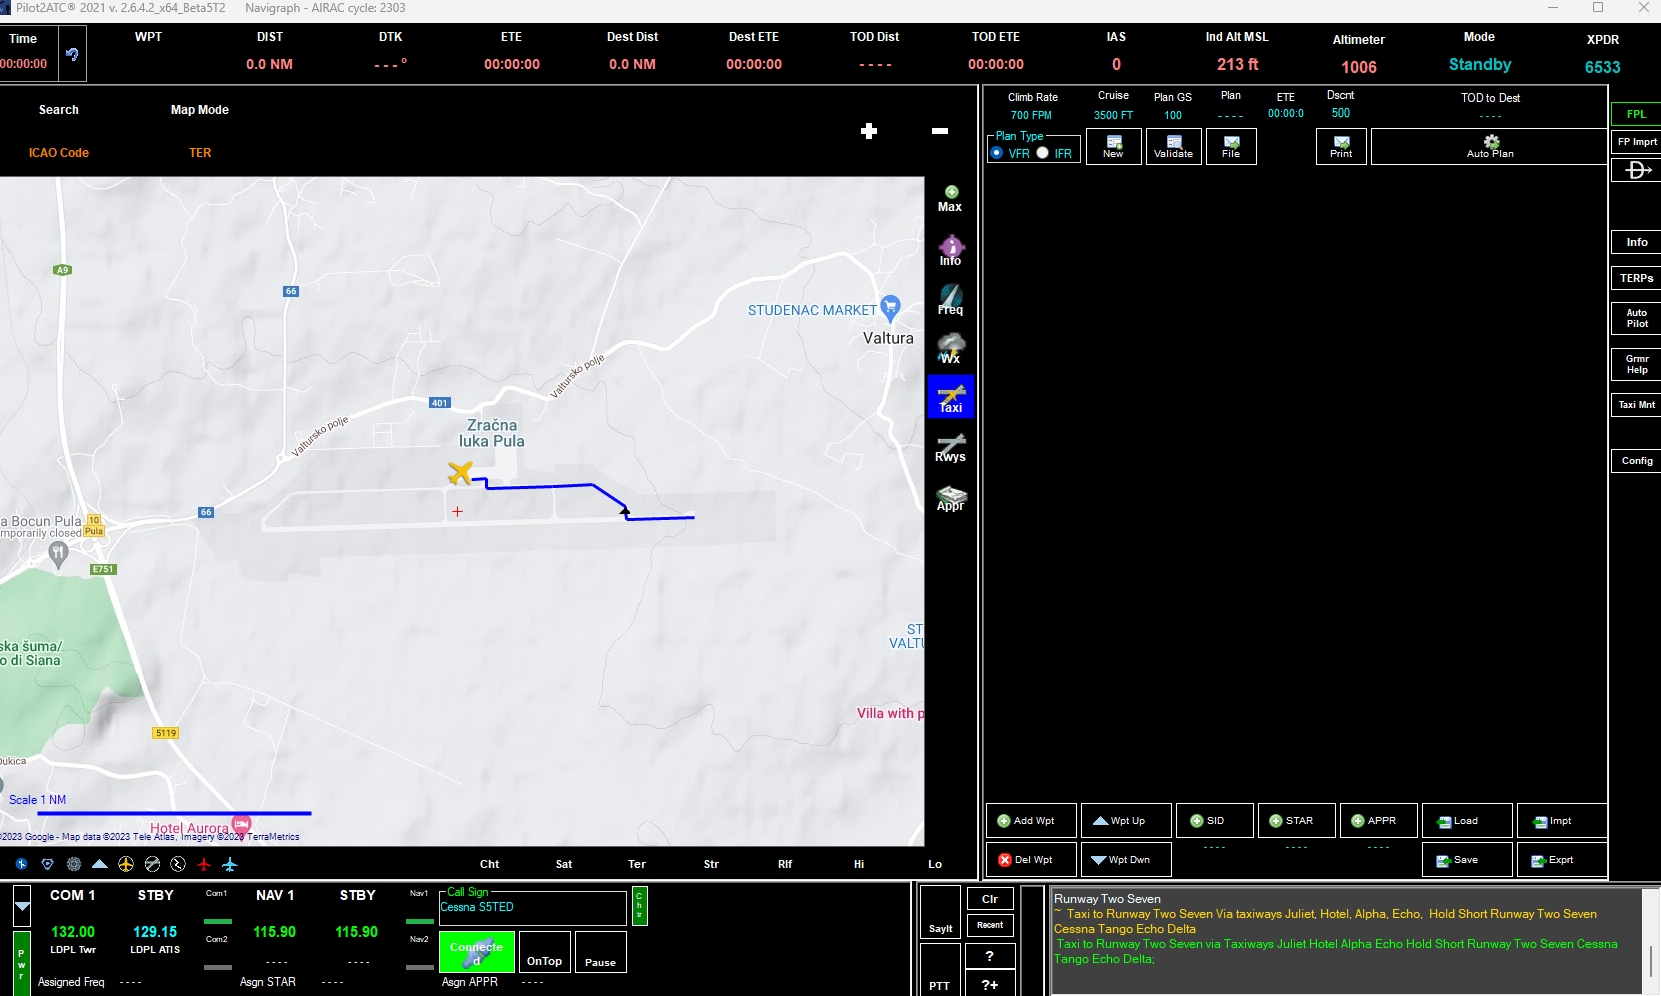Add an APPR procedure
Viewport: 1661px width, 996px height.
(x=1379, y=821)
